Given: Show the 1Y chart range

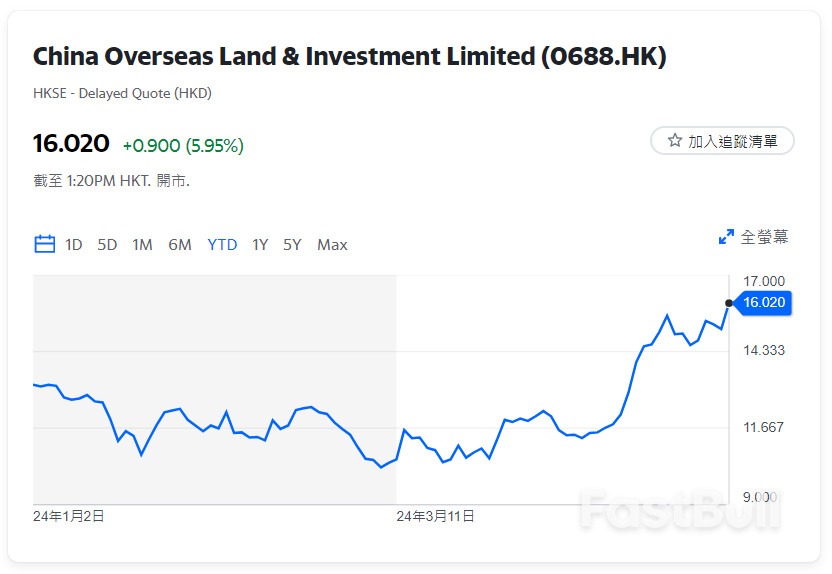Looking at the screenshot, I should (x=260, y=245).
